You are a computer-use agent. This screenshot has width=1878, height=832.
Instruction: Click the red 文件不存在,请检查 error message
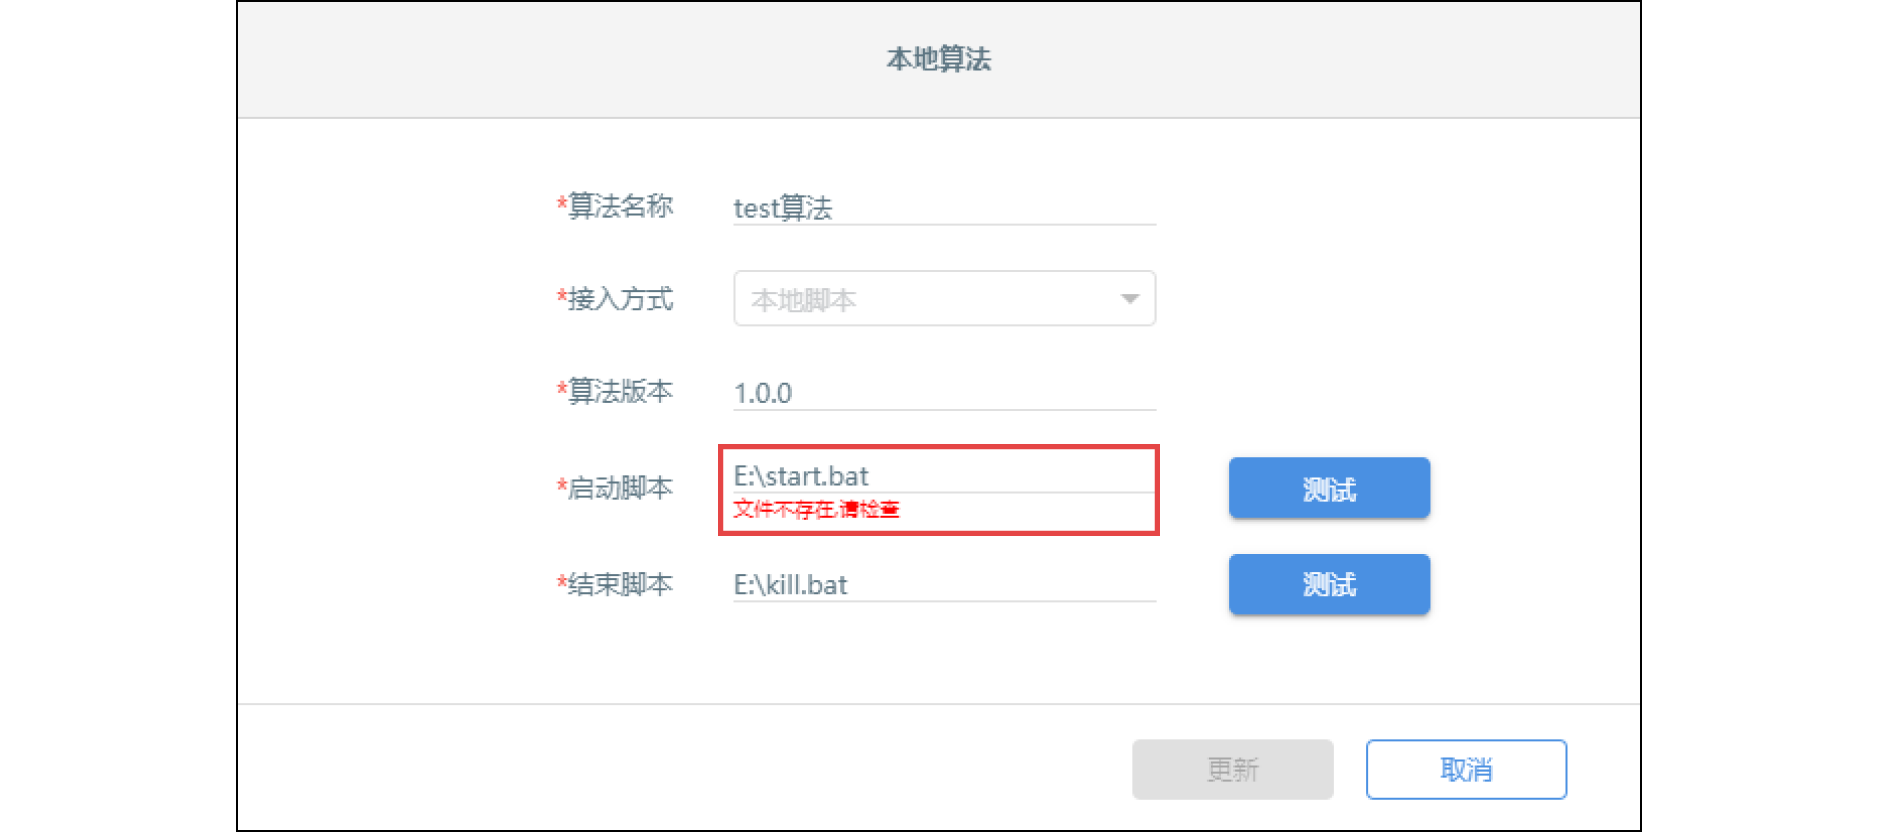(816, 509)
